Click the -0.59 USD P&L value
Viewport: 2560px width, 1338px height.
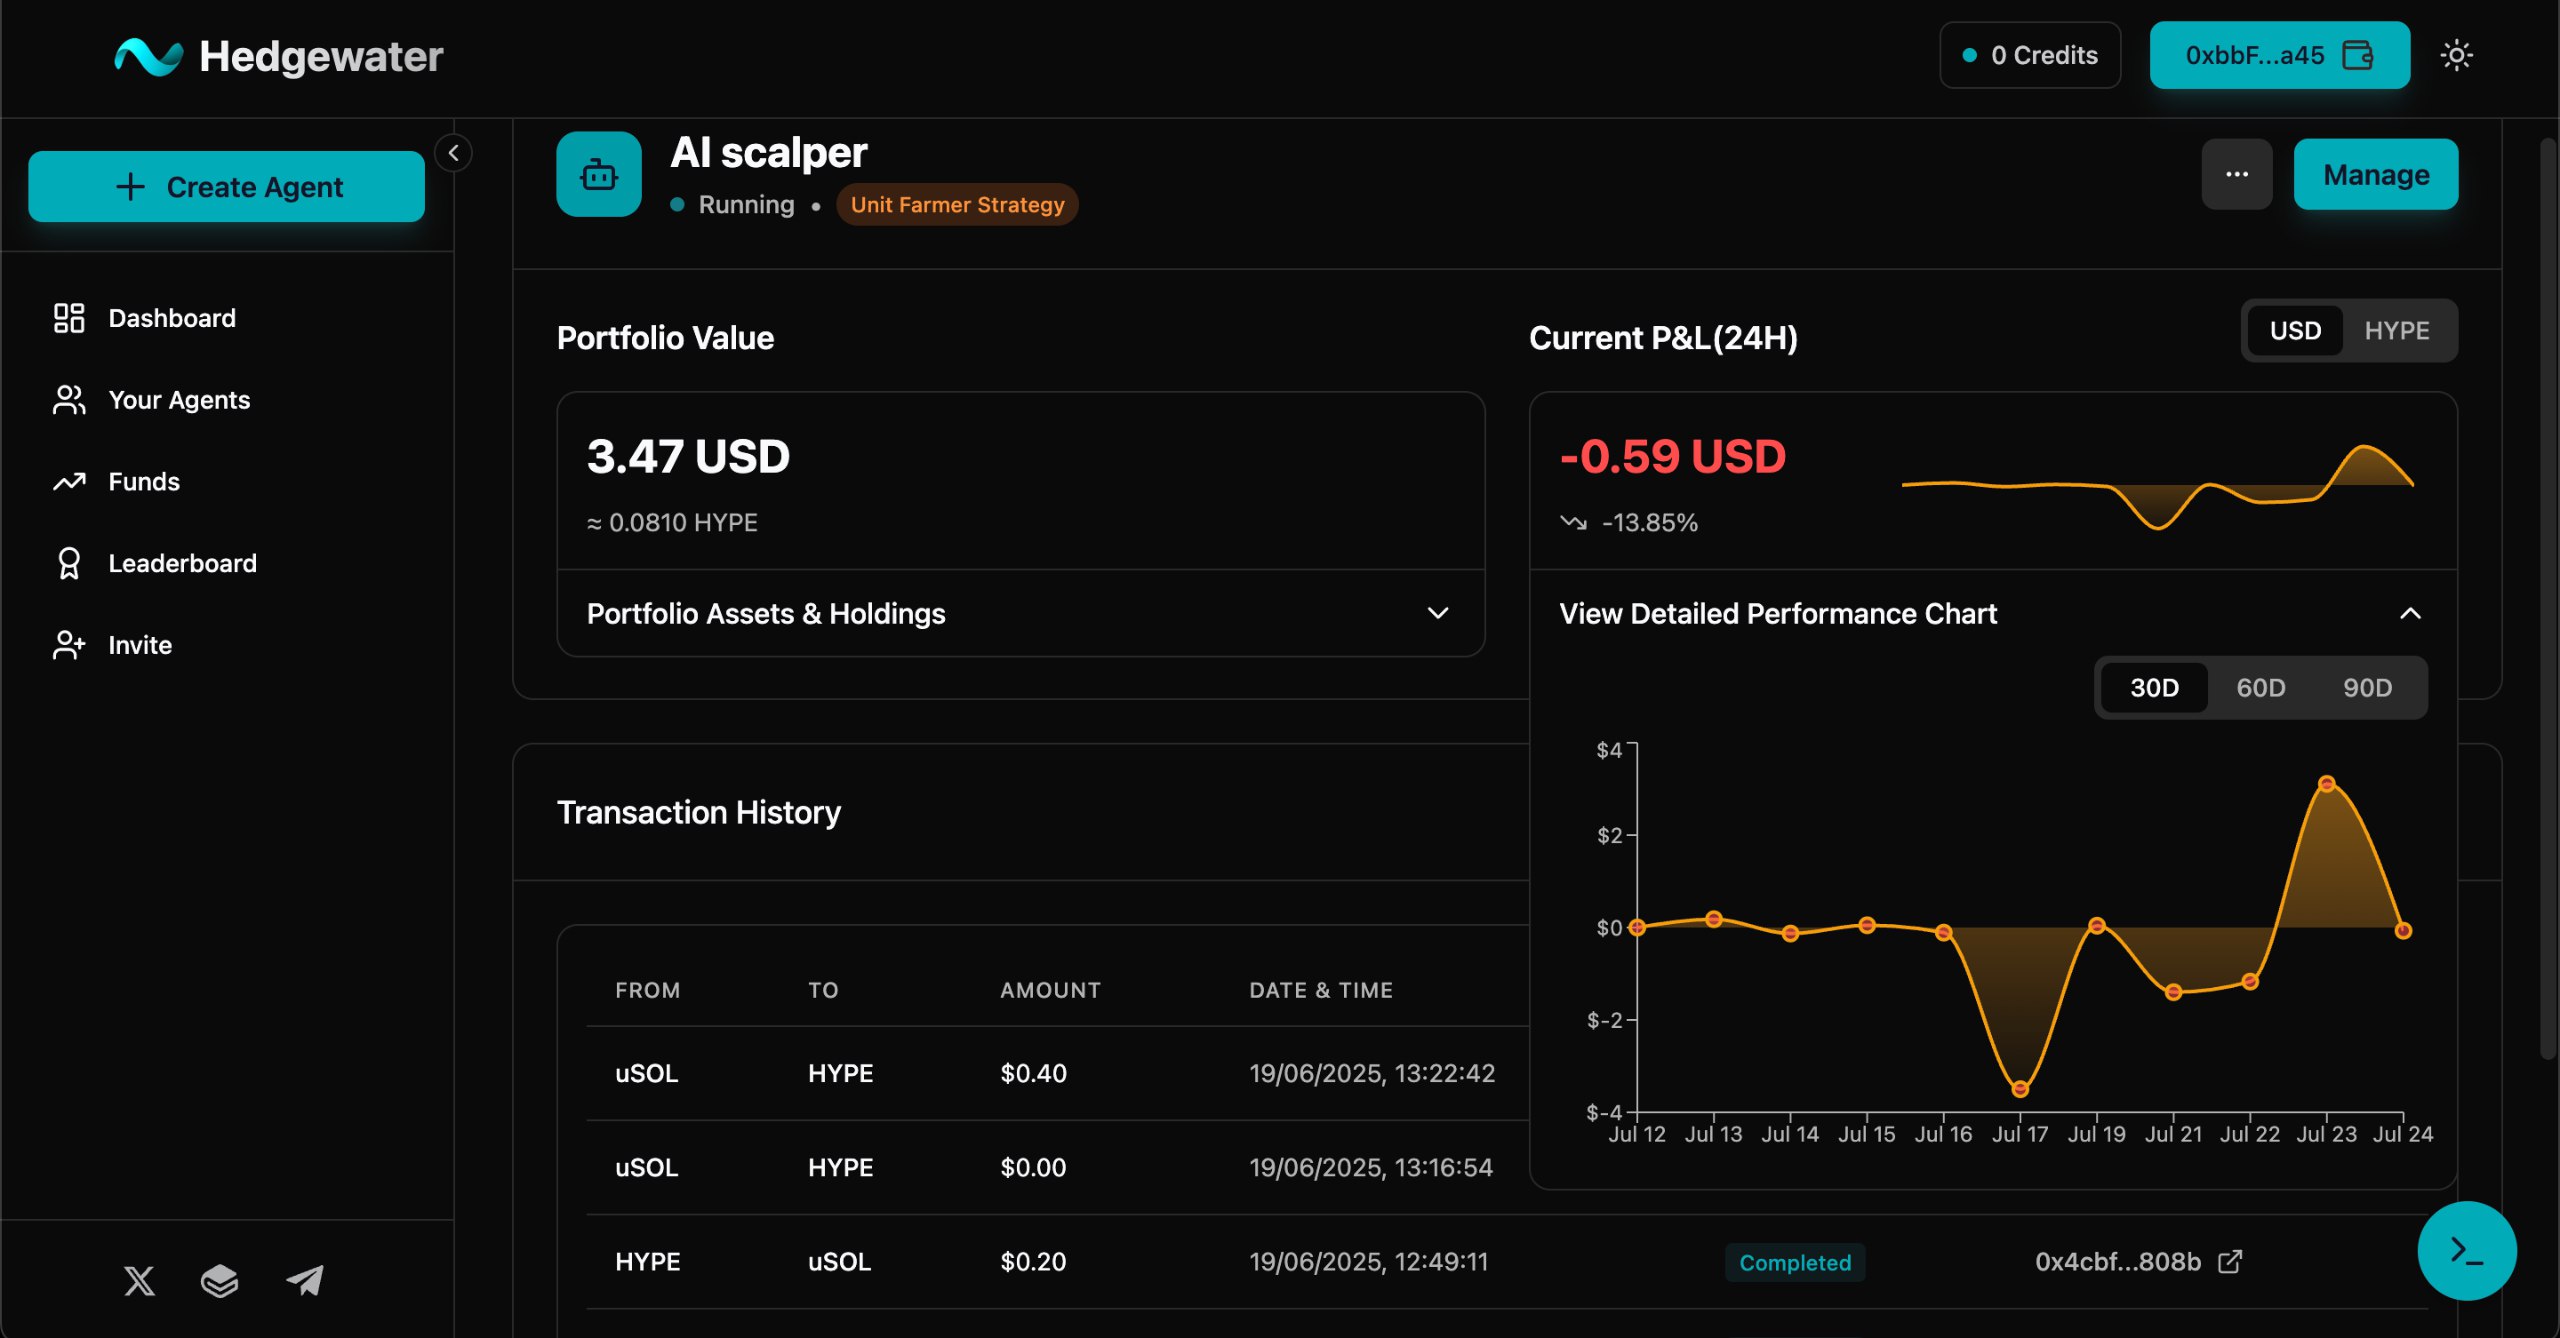1672,457
